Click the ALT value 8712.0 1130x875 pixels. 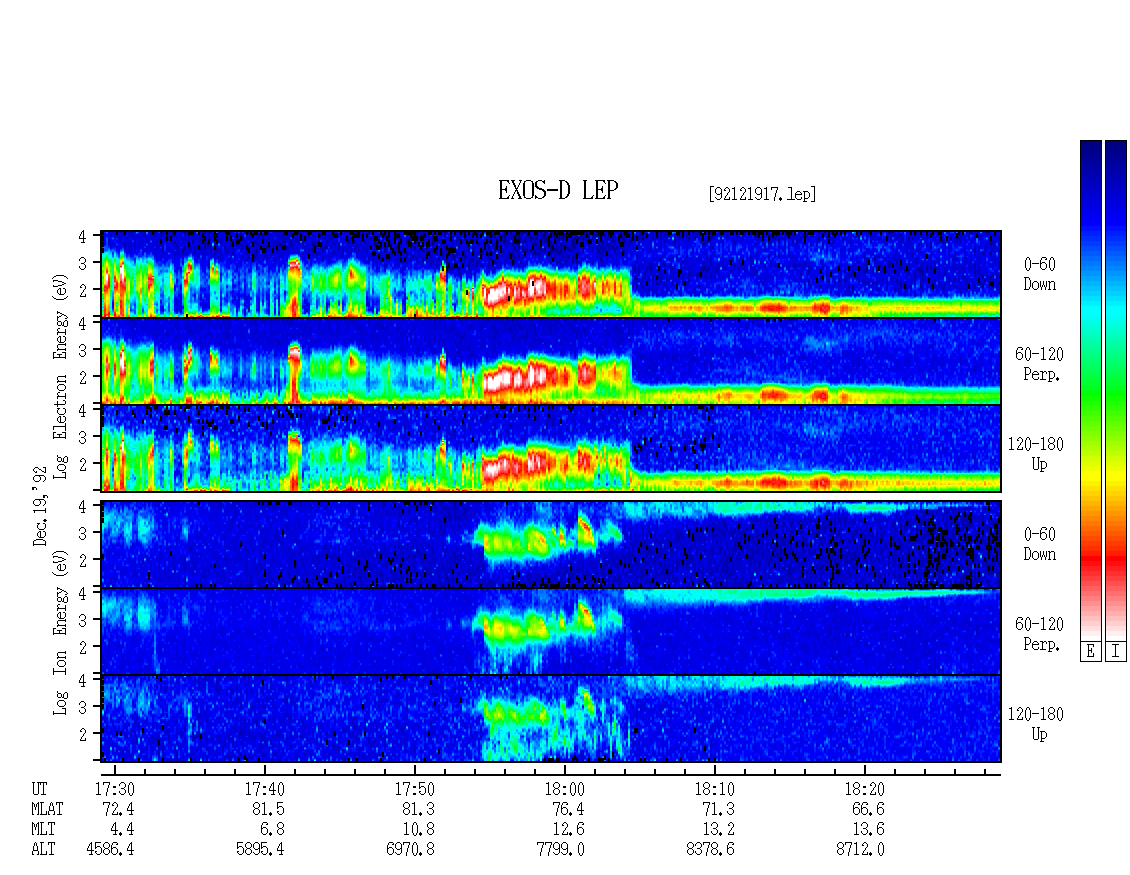pos(860,850)
